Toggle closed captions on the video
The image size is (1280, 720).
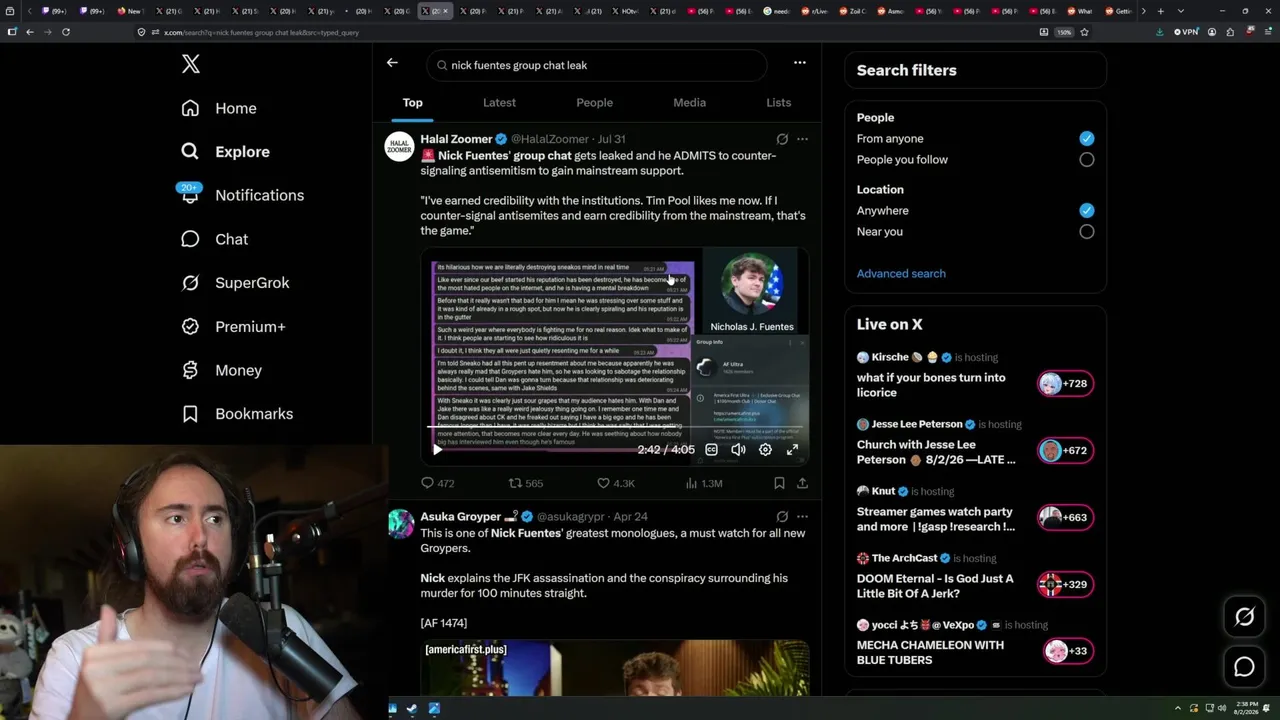coord(711,450)
